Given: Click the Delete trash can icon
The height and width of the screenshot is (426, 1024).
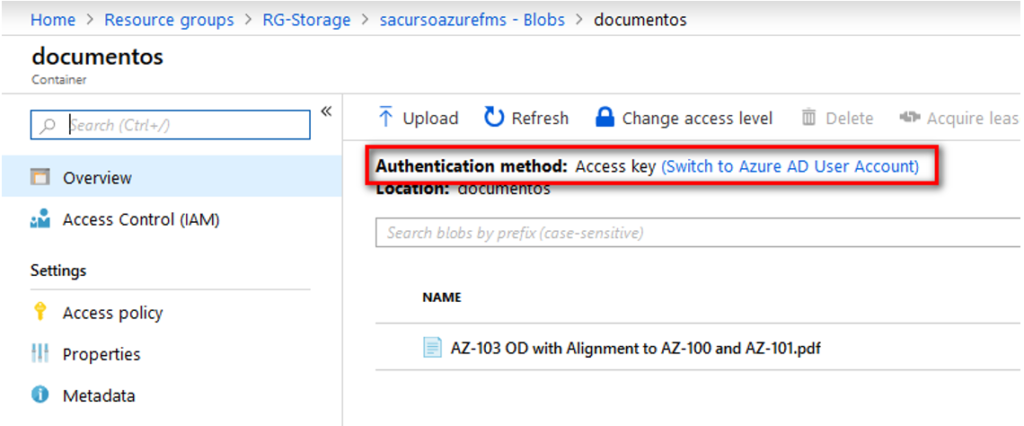Looking at the screenshot, I should tap(809, 118).
